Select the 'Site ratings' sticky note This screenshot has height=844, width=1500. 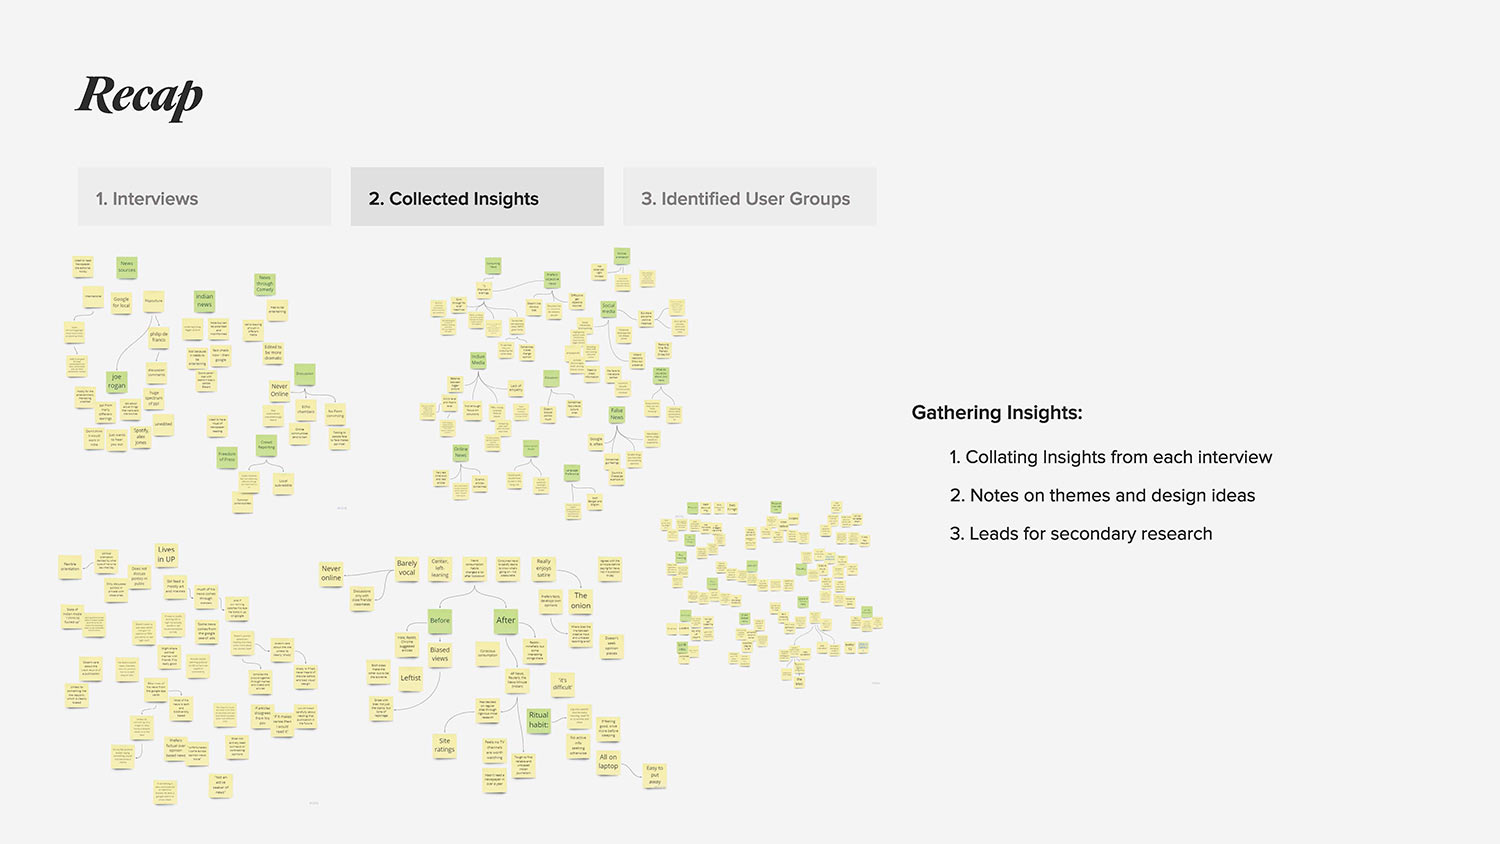click(x=445, y=745)
